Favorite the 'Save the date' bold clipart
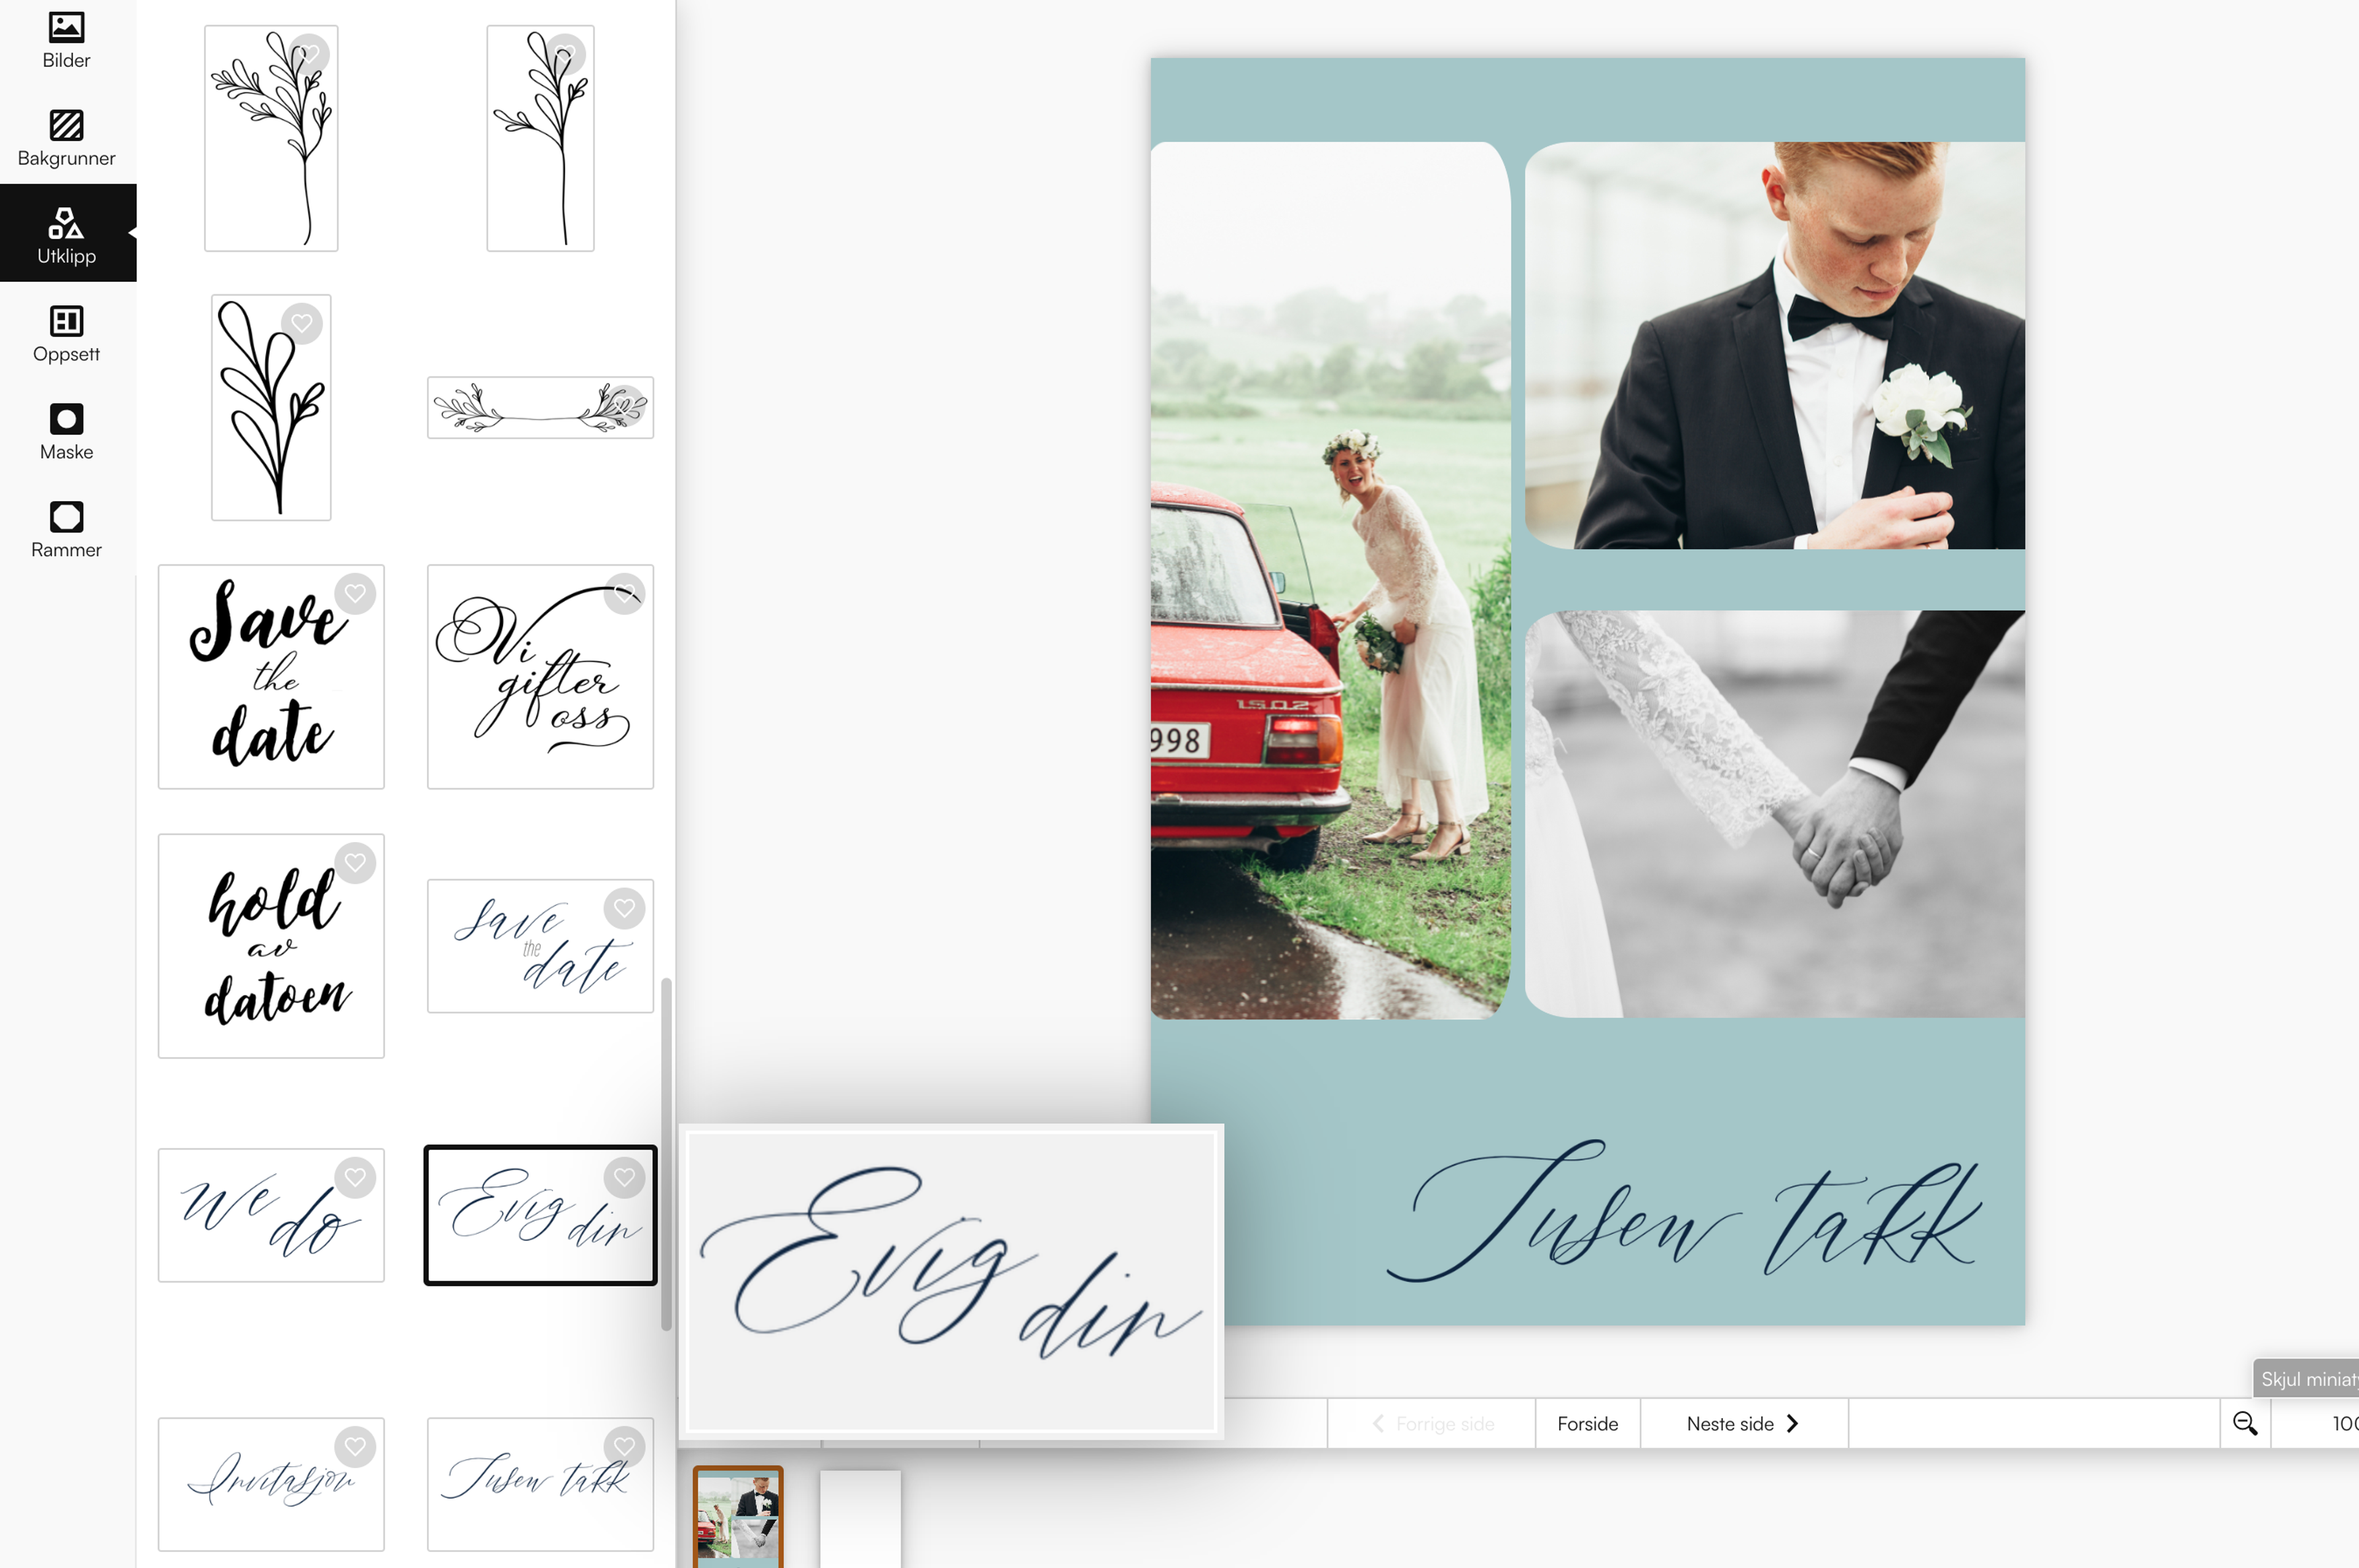The image size is (2359, 1568). (x=355, y=594)
